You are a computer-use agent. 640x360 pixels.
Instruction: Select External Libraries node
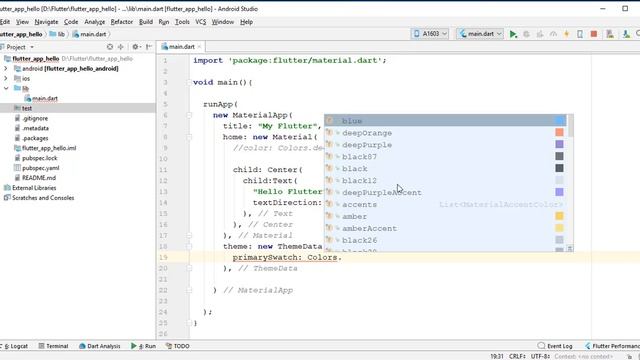tap(30, 188)
